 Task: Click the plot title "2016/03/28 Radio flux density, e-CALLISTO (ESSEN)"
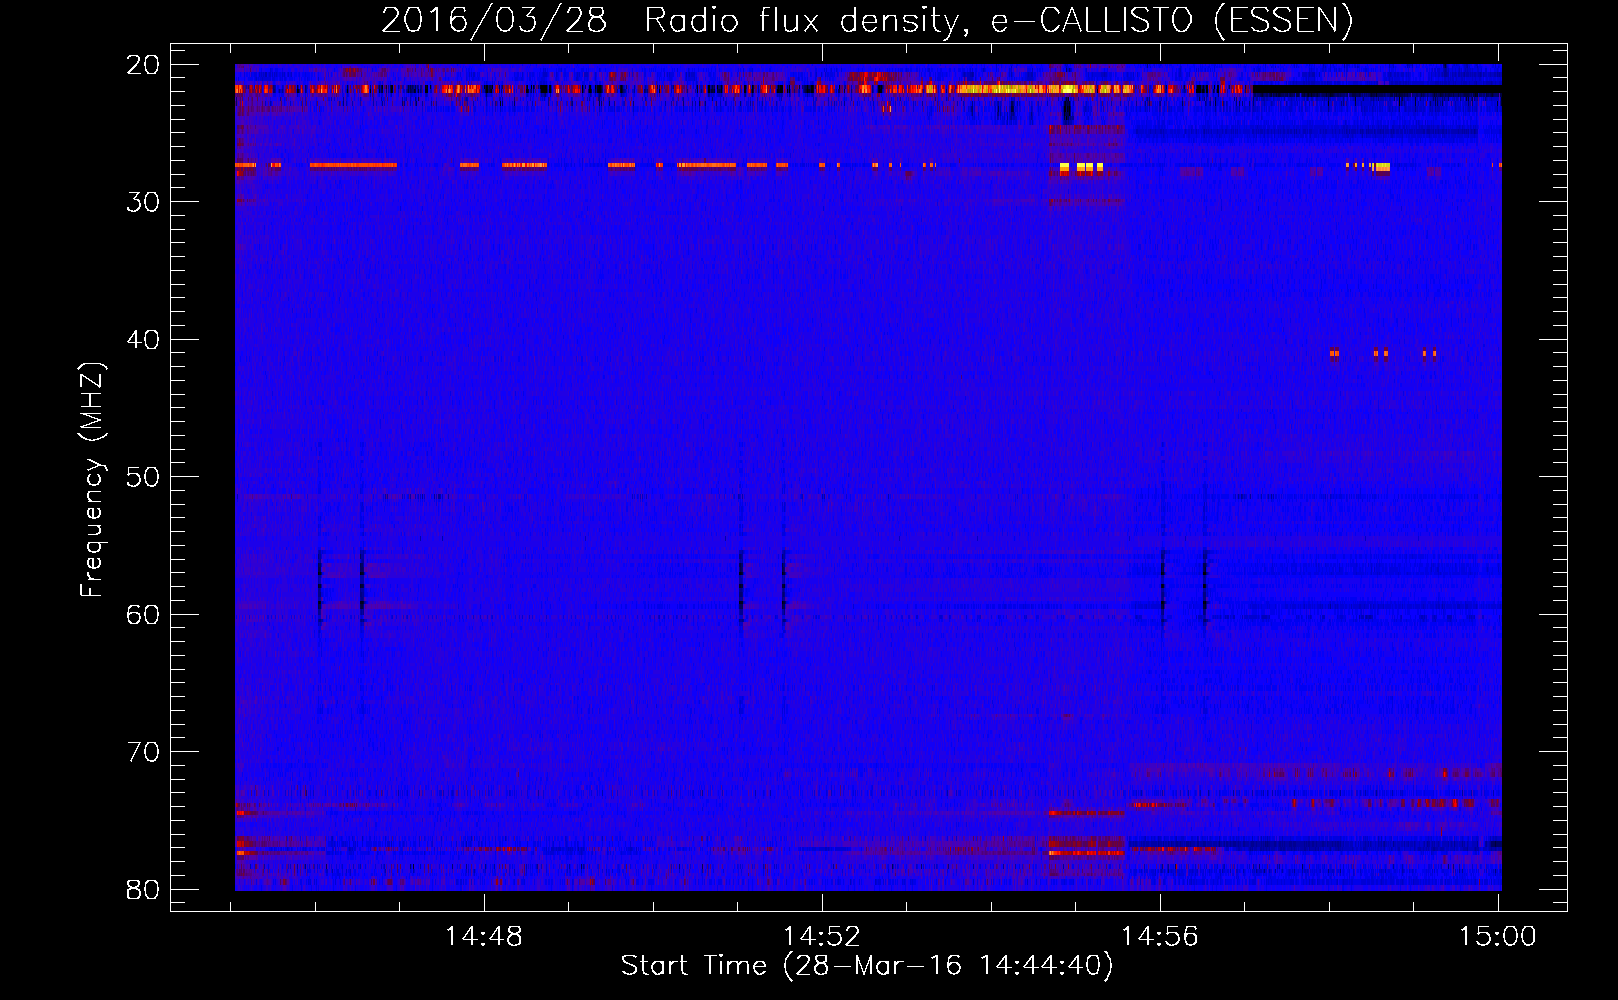click(867, 20)
